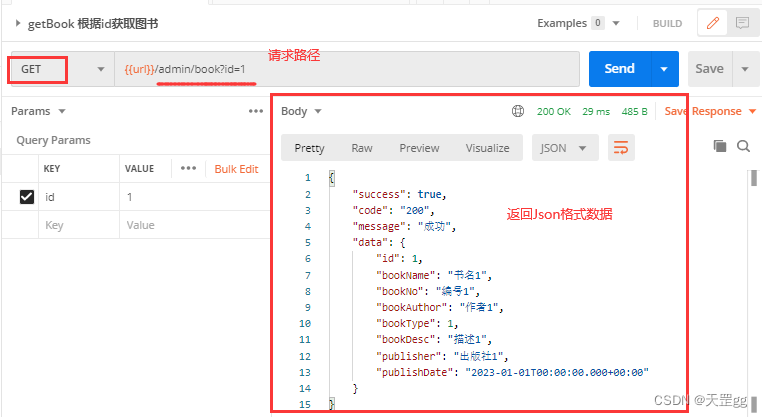Toggle the wrap lines icon
Screen dimensions: 762x417
click(x=621, y=147)
